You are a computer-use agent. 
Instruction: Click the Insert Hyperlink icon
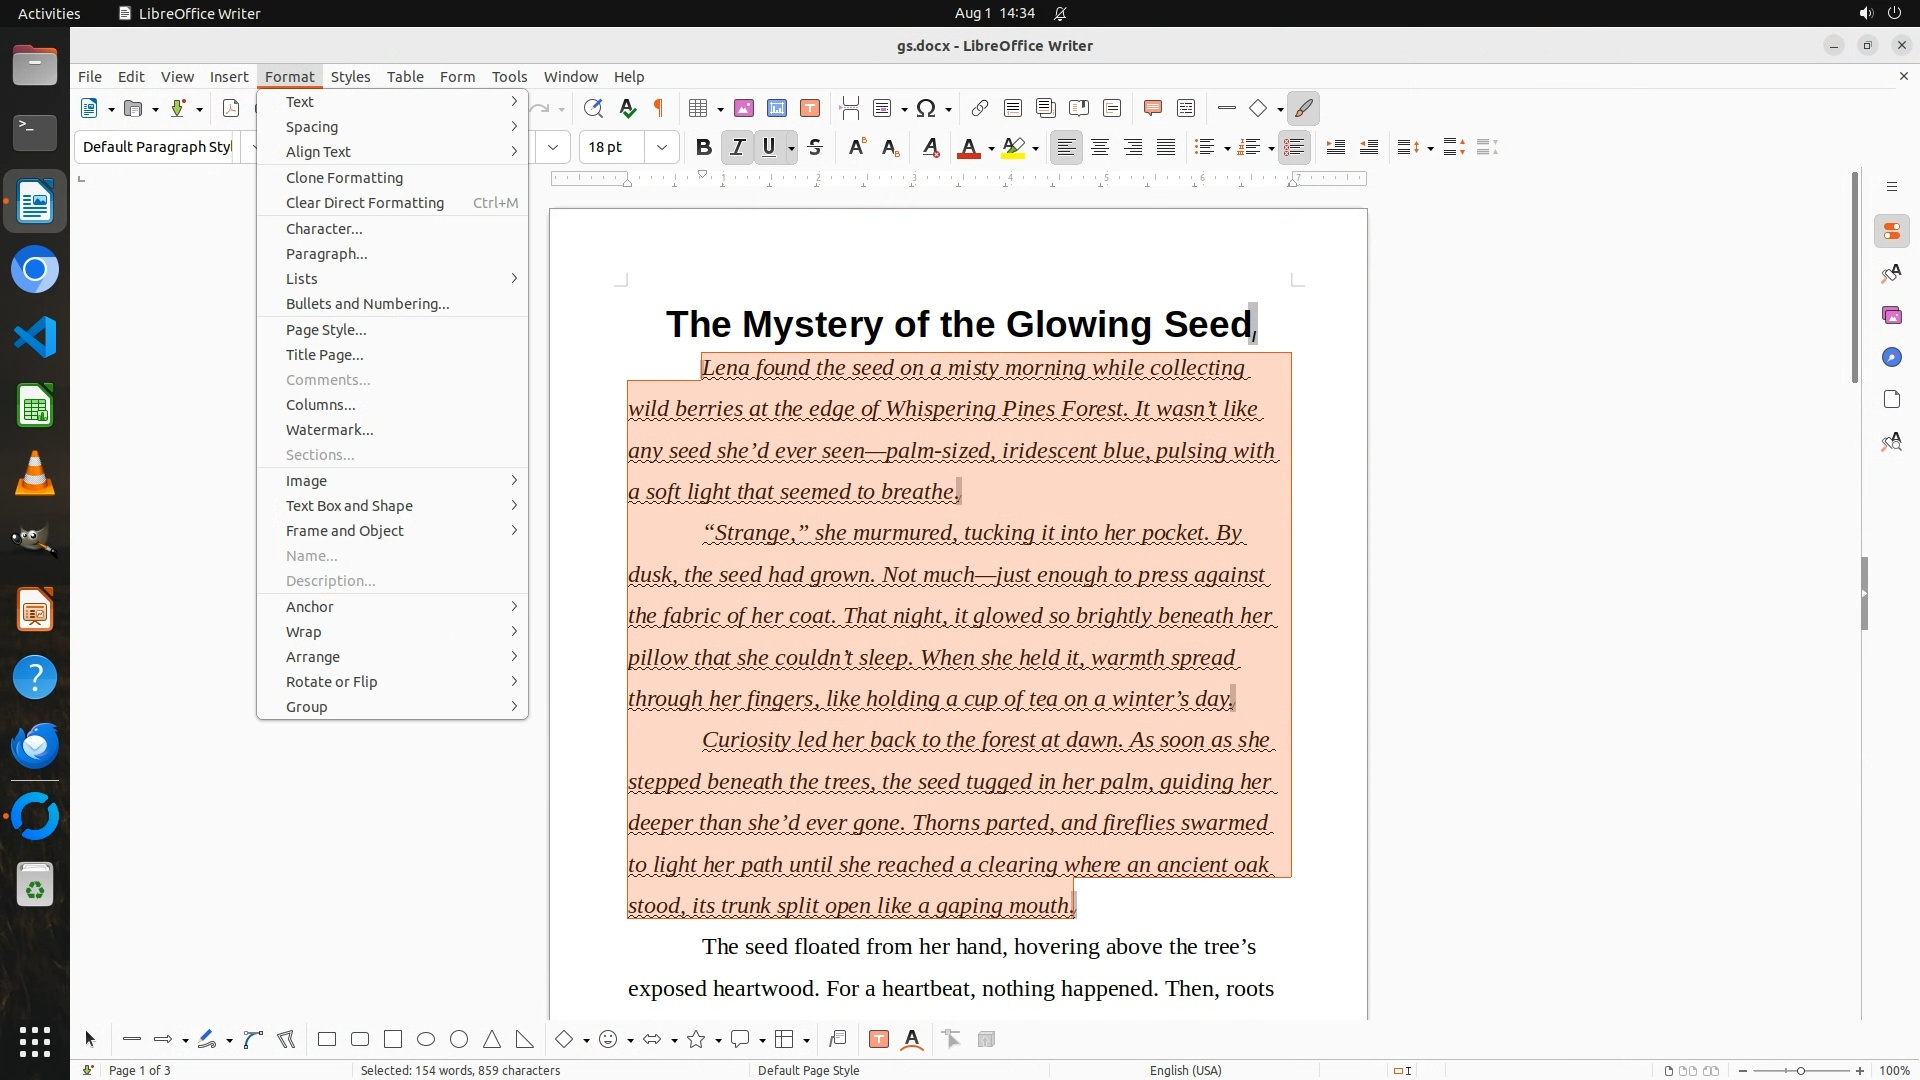tap(980, 109)
